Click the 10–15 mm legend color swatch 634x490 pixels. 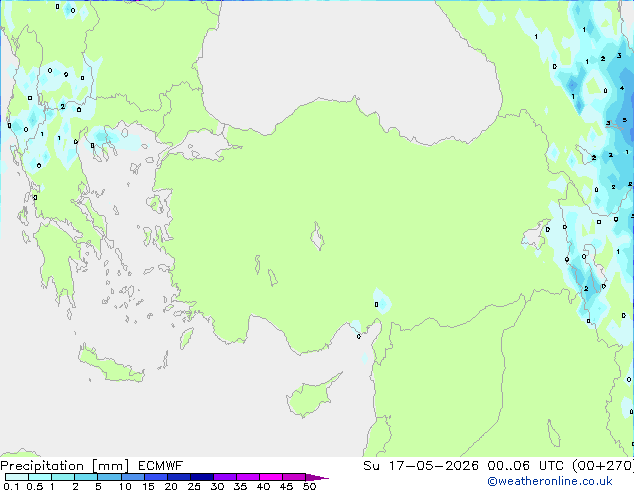(x=132, y=477)
